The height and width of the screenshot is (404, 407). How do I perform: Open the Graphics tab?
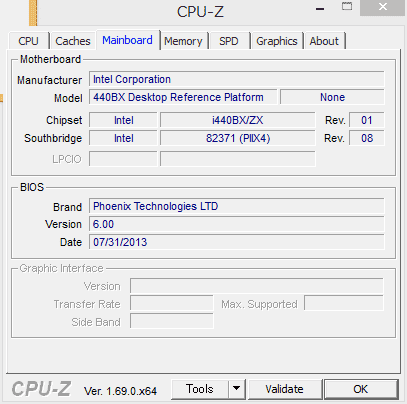pos(277,41)
